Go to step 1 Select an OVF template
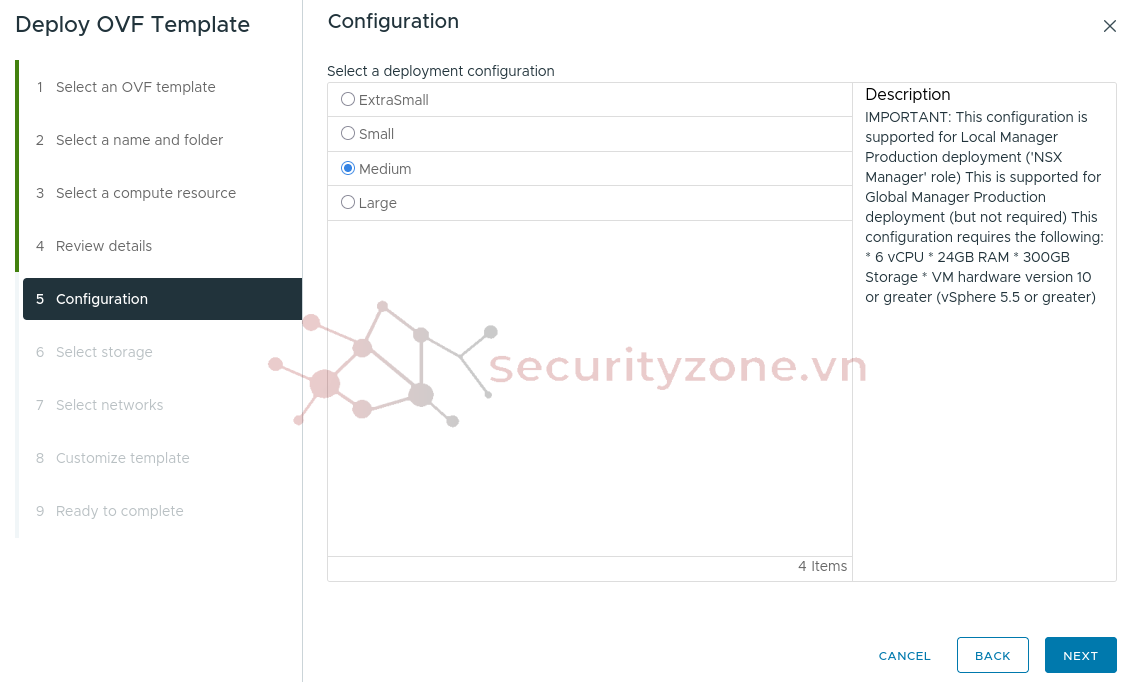 pyautogui.click(x=135, y=87)
